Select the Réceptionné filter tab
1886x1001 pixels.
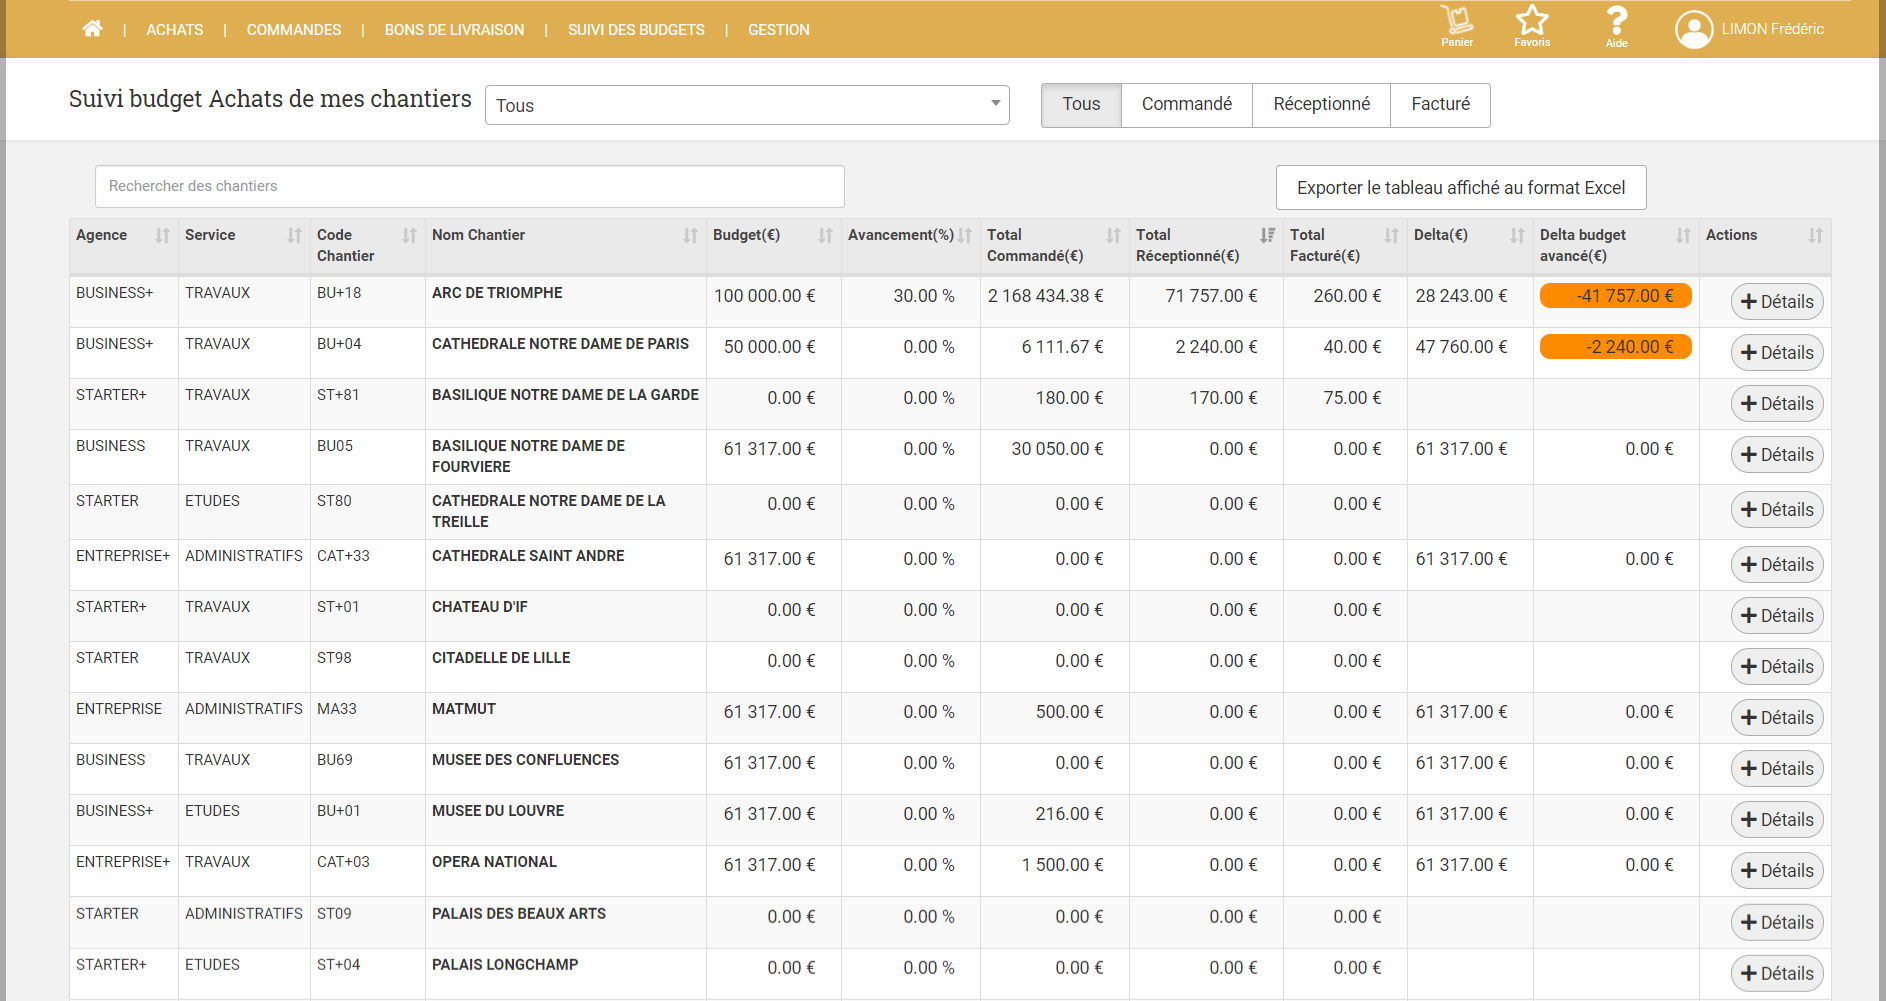pyautogui.click(x=1321, y=105)
